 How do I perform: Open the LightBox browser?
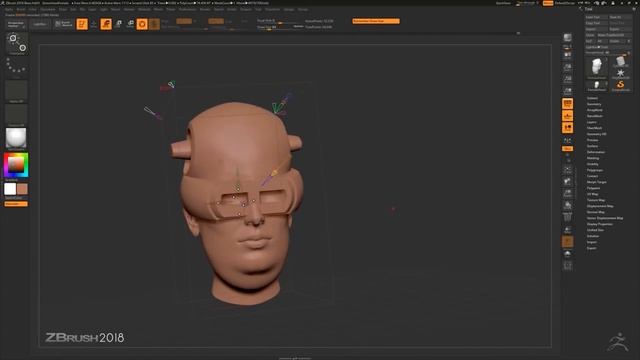40,24
